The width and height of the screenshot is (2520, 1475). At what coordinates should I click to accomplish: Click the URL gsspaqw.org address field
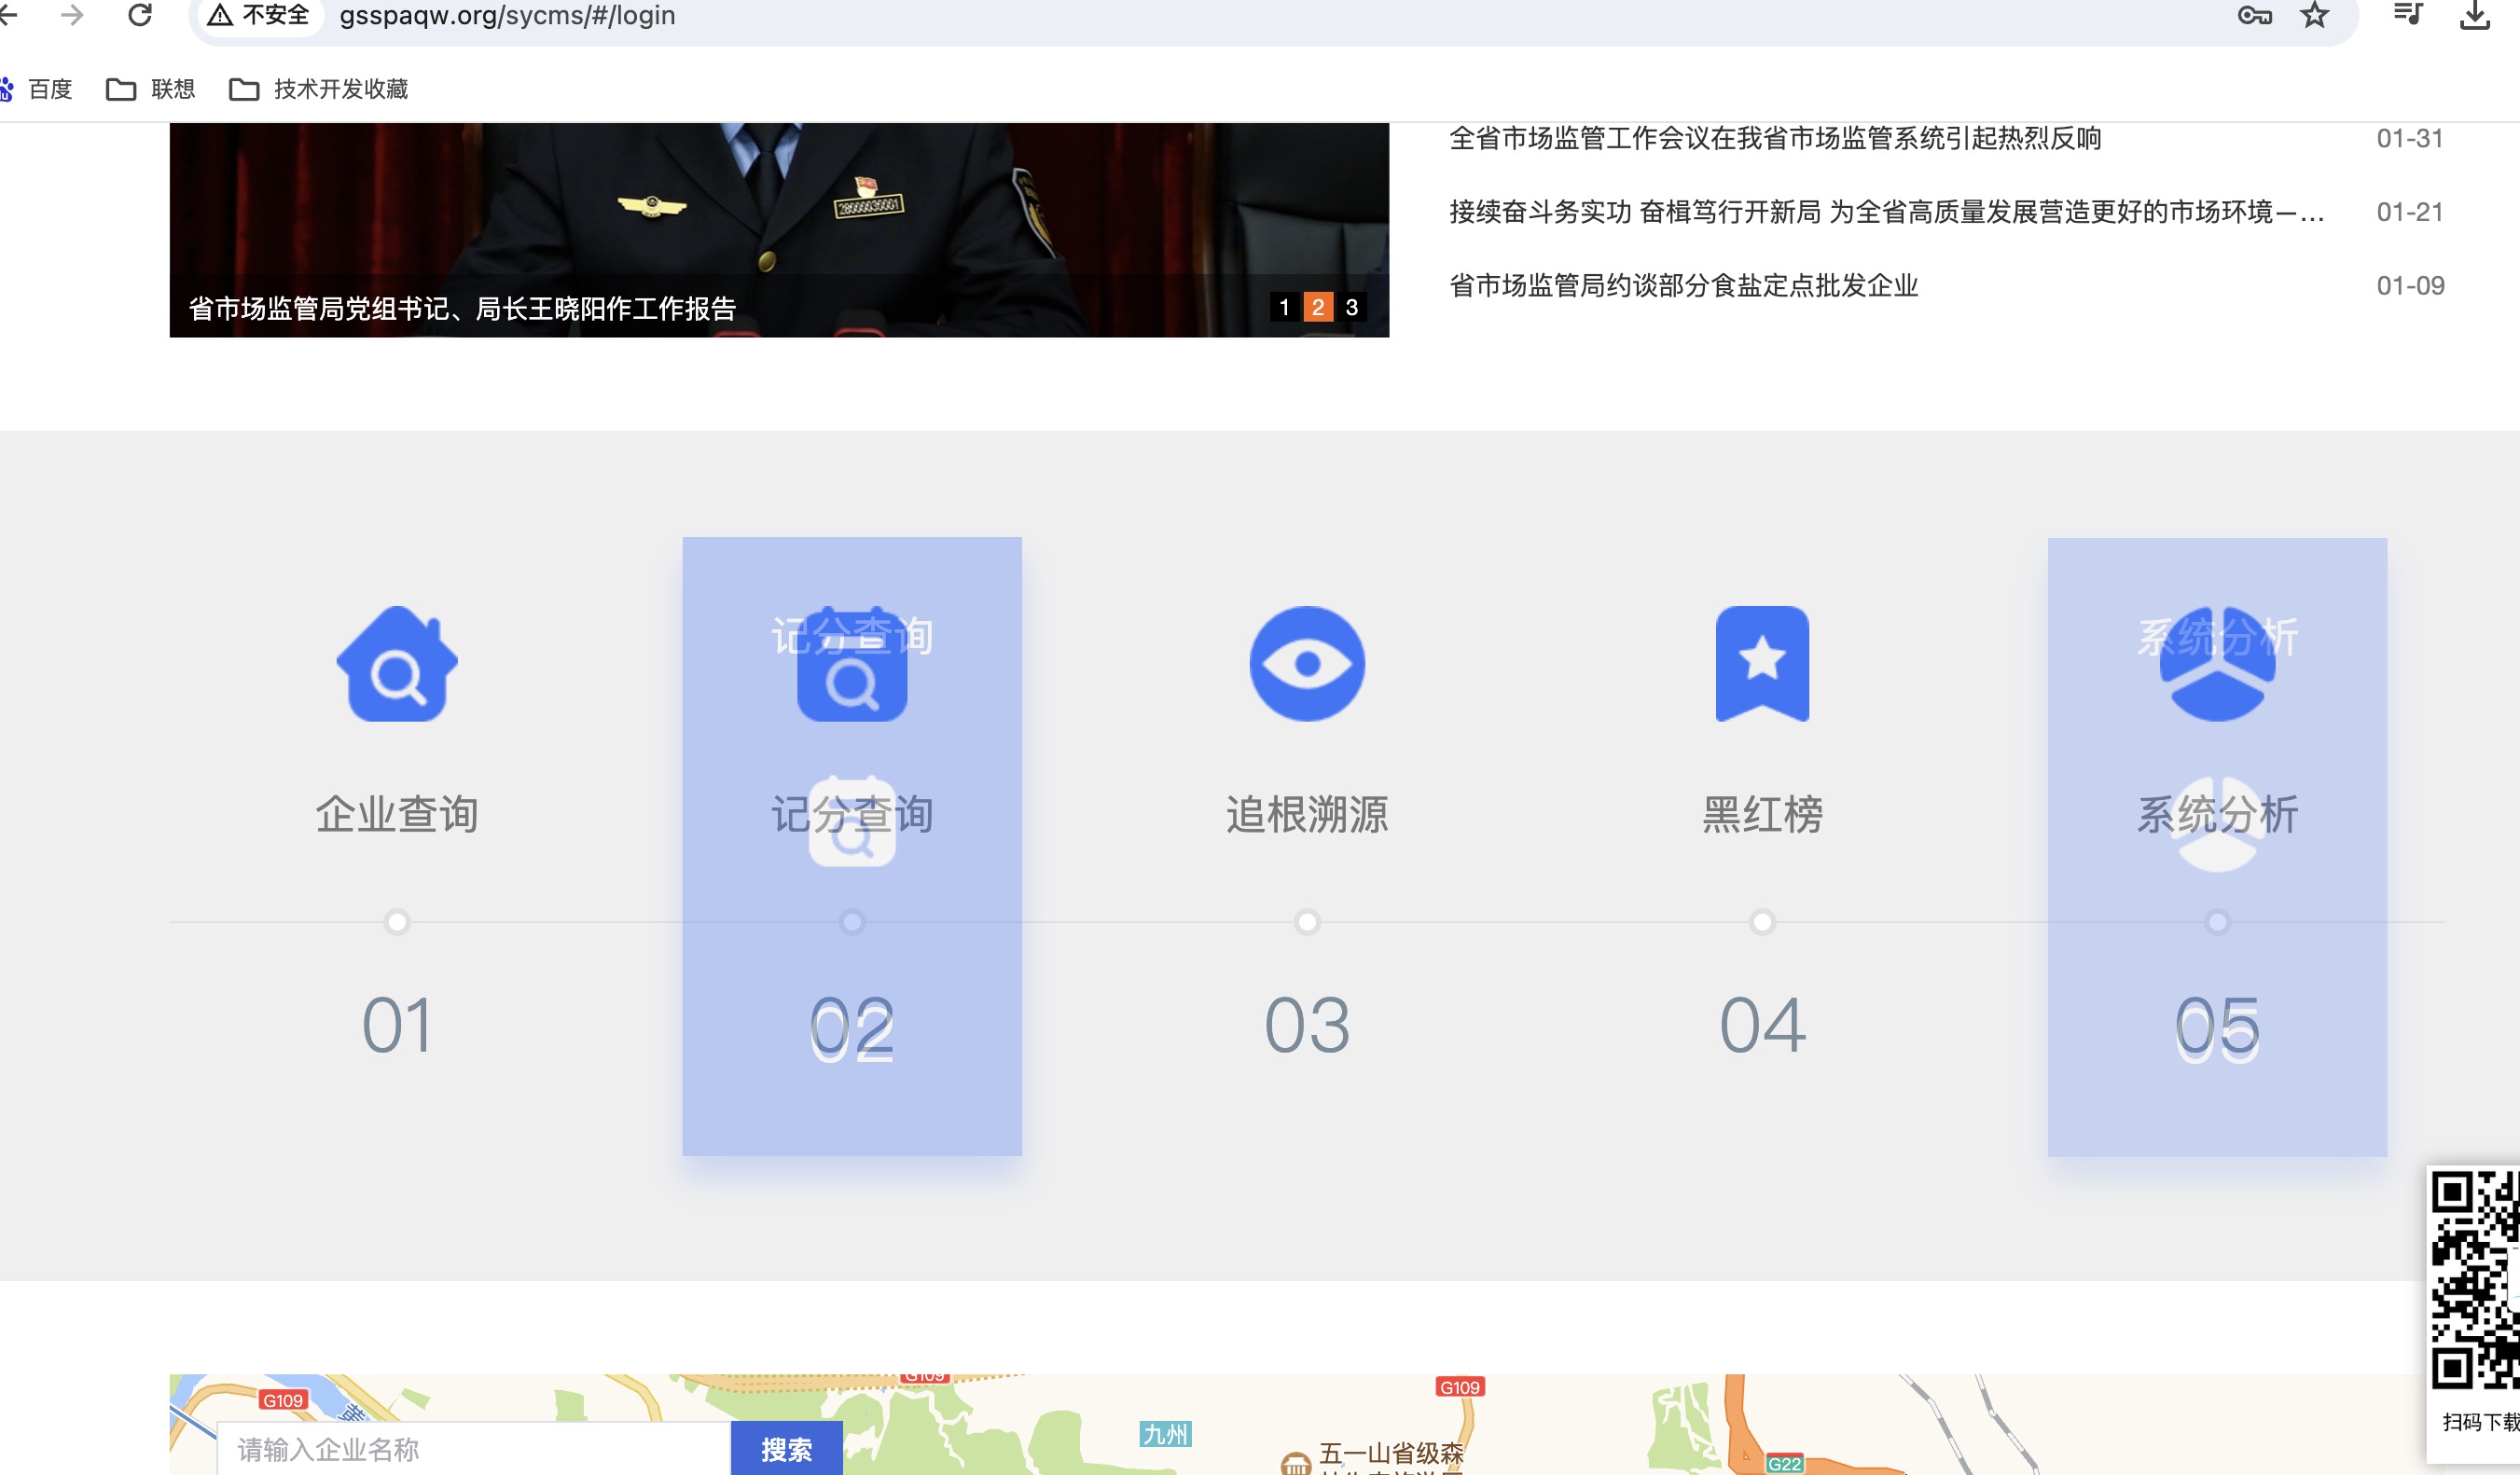pos(507,15)
